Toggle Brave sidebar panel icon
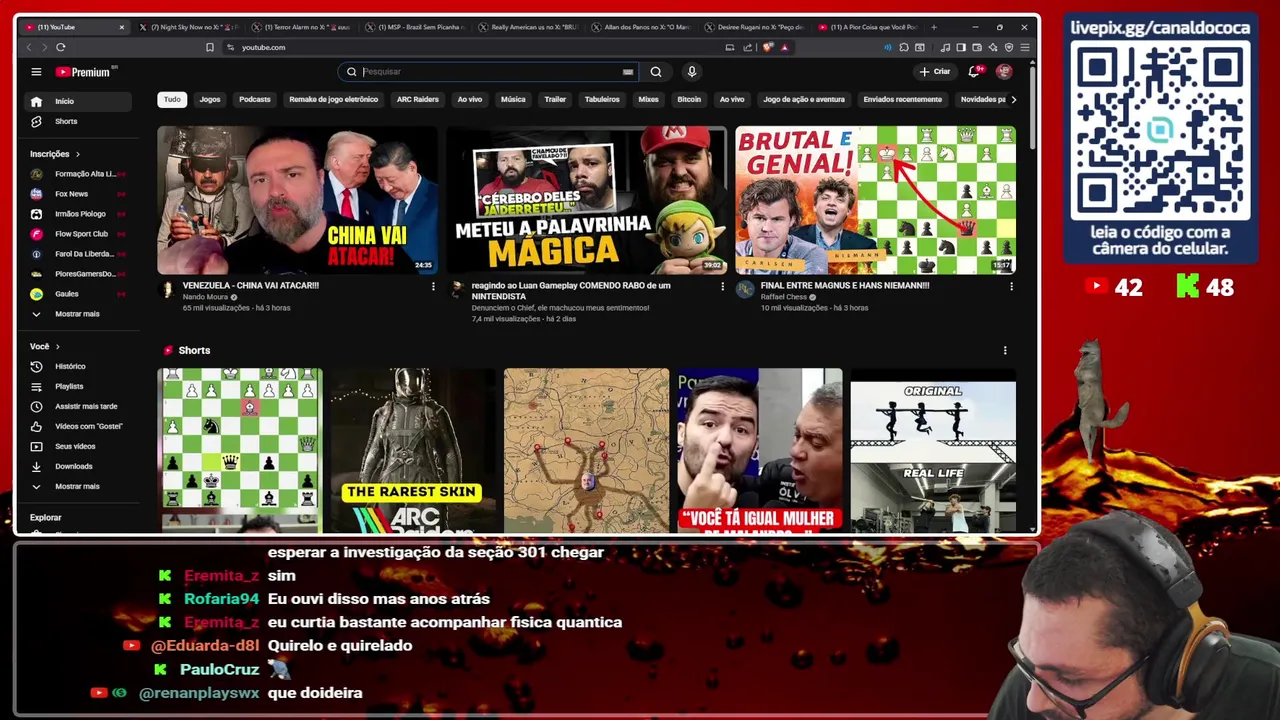1280x720 pixels. [961, 47]
